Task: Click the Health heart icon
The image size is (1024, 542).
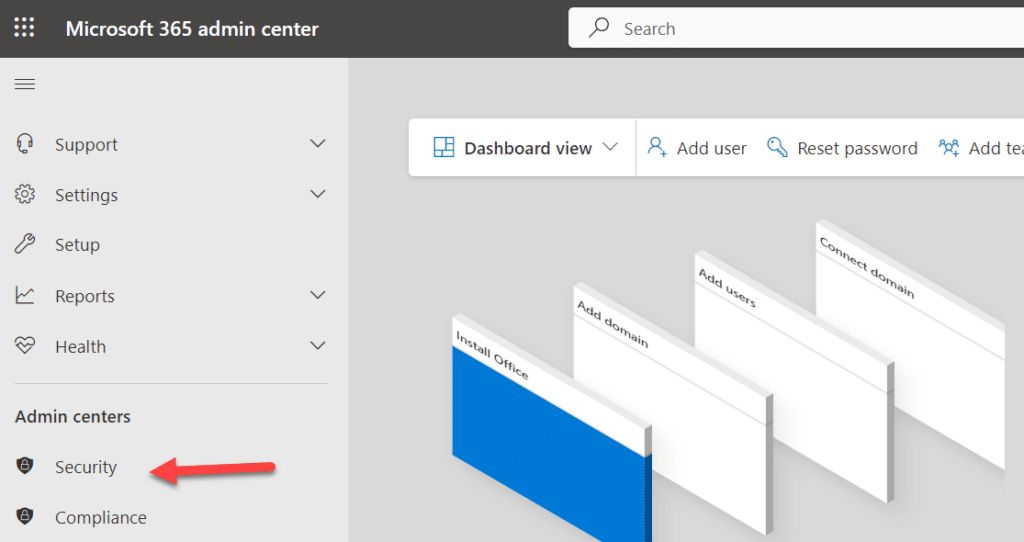Action: pos(25,345)
